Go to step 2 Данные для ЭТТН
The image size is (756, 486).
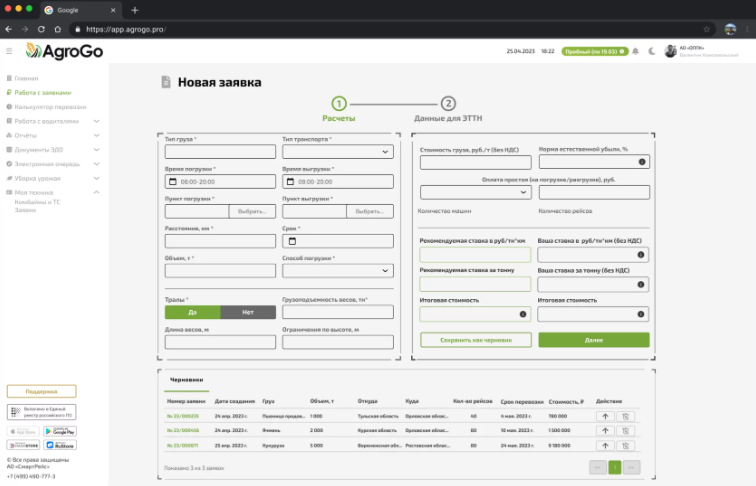pyautogui.click(x=448, y=104)
